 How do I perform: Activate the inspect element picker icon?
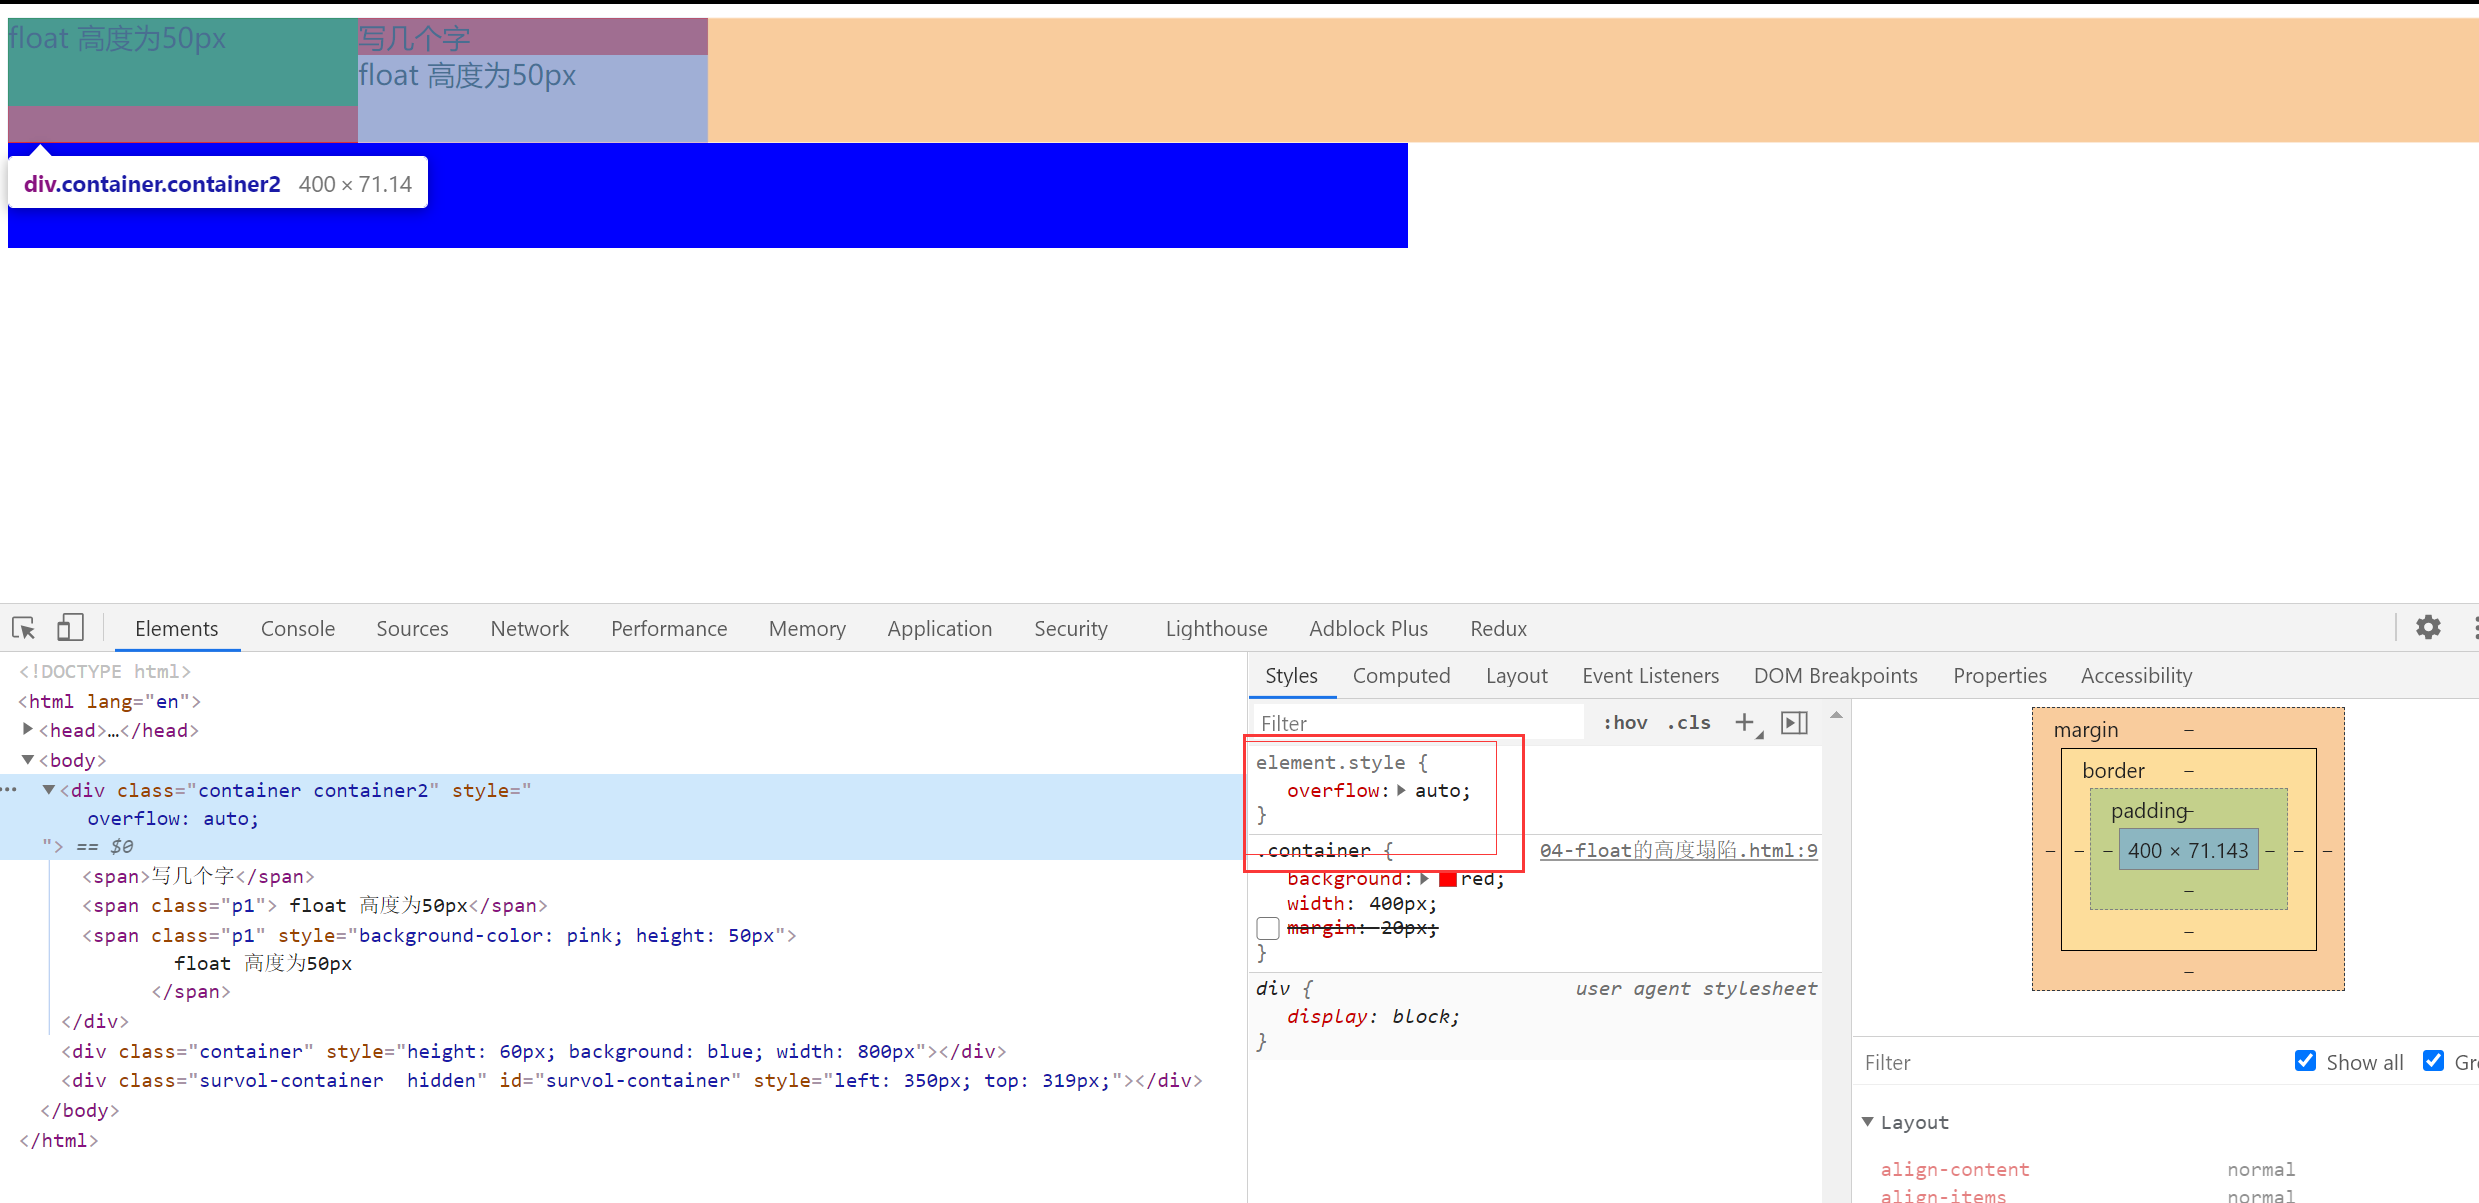click(x=24, y=628)
